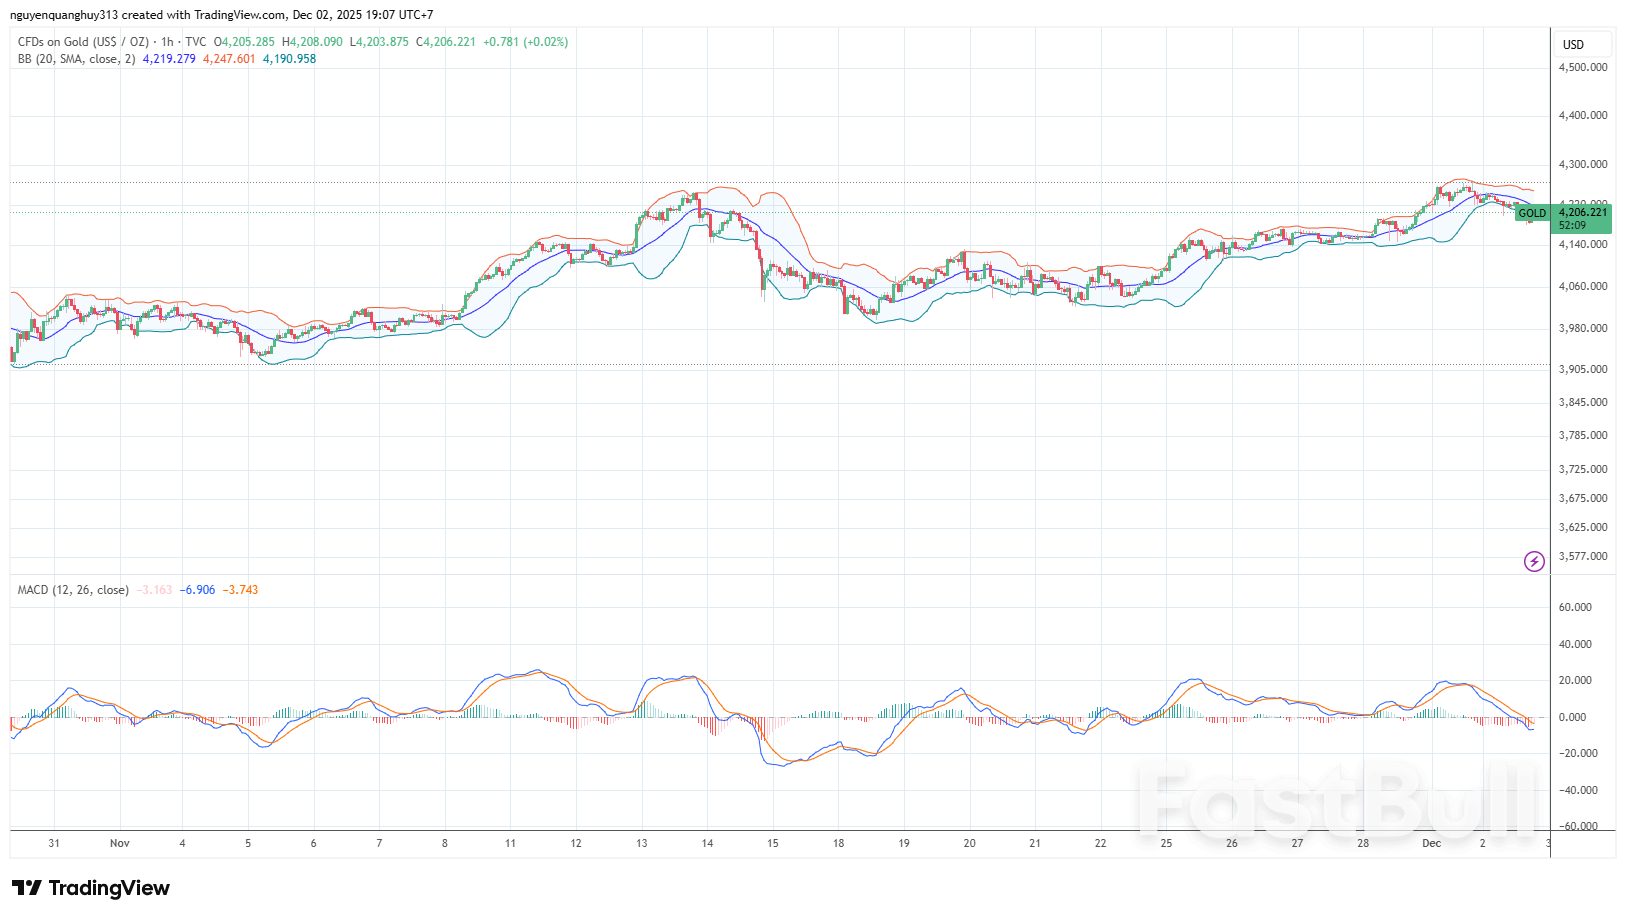The width and height of the screenshot is (1626, 918).
Task: Select the MACD (12, 26, close) indicator legend
Action: pos(73,590)
